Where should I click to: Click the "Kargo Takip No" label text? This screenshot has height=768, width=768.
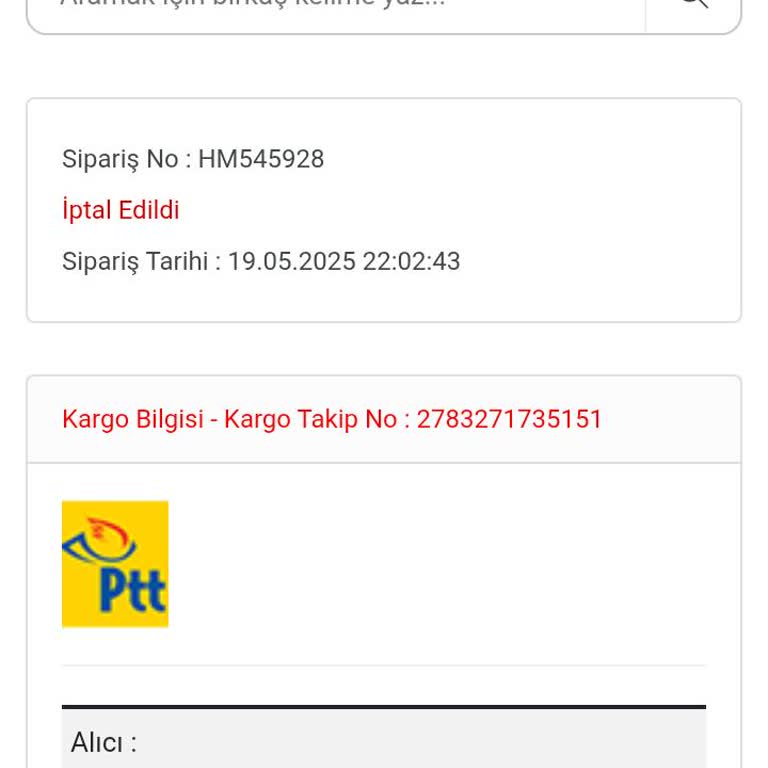coord(310,419)
